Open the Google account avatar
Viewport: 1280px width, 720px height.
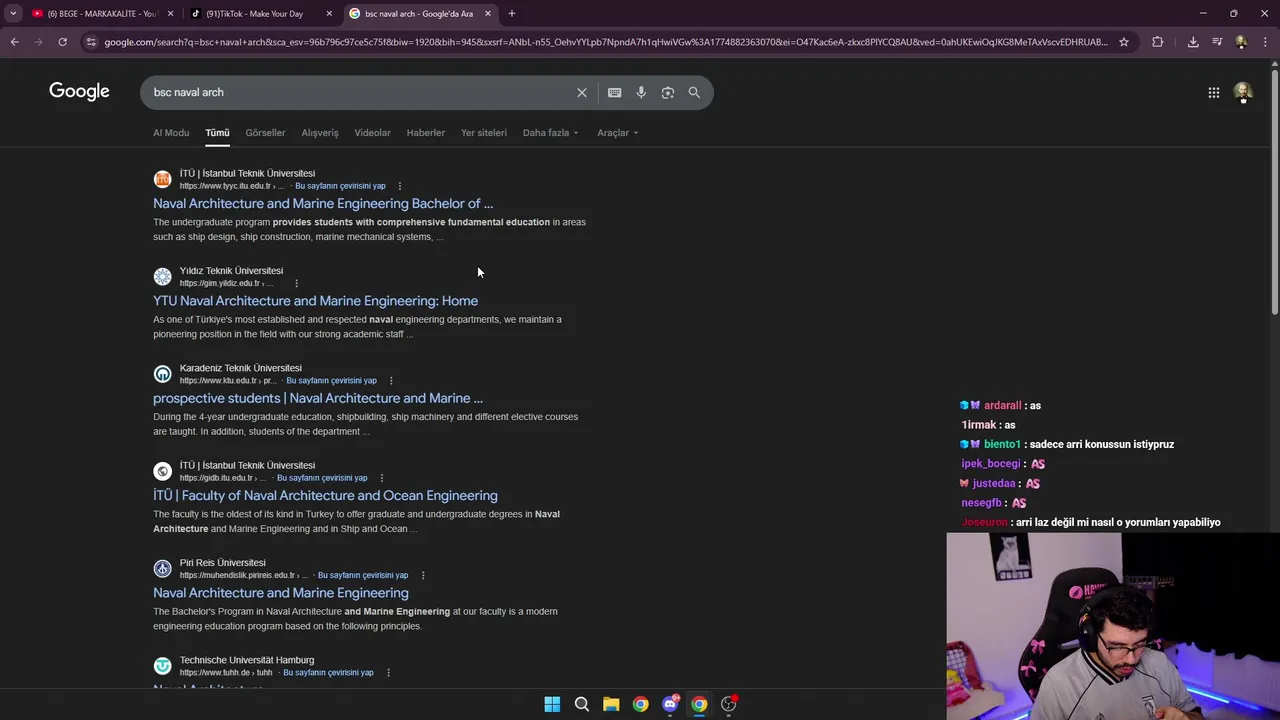point(1243,92)
